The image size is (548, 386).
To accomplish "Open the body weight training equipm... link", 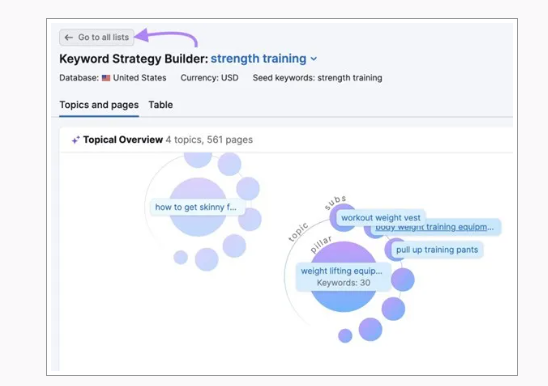I will [x=434, y=227].
